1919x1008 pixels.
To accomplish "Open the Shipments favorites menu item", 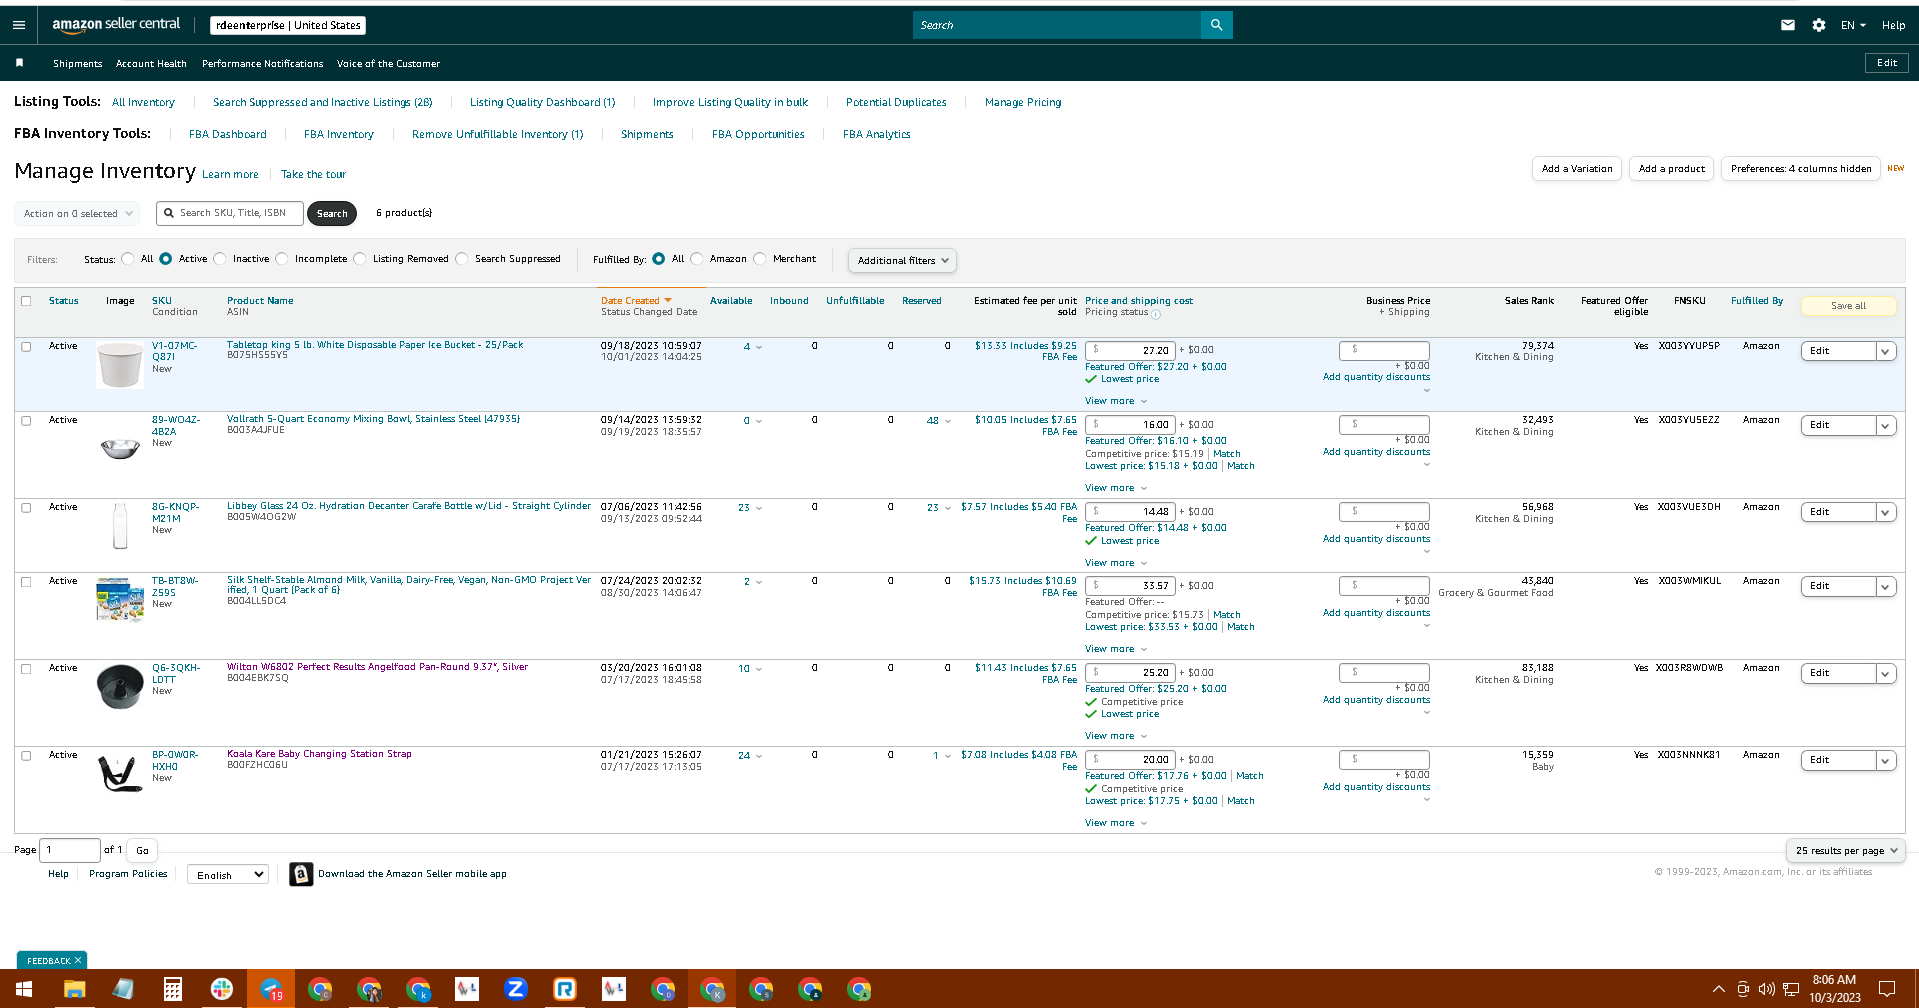I will click(77, 63).
